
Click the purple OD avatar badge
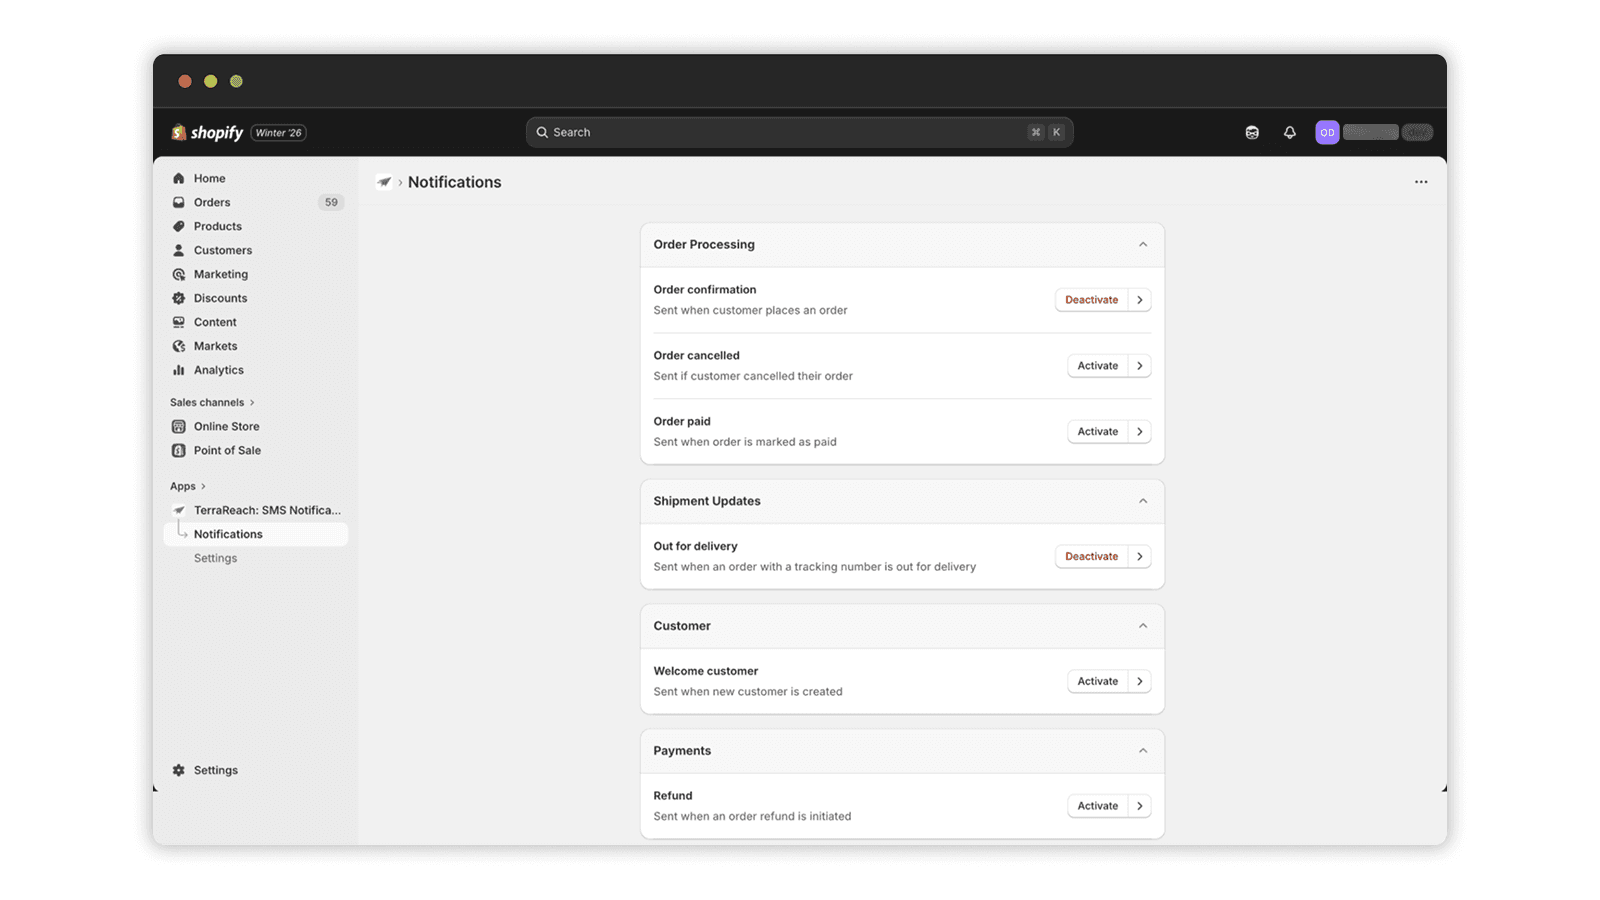(x=1327, y=132)
